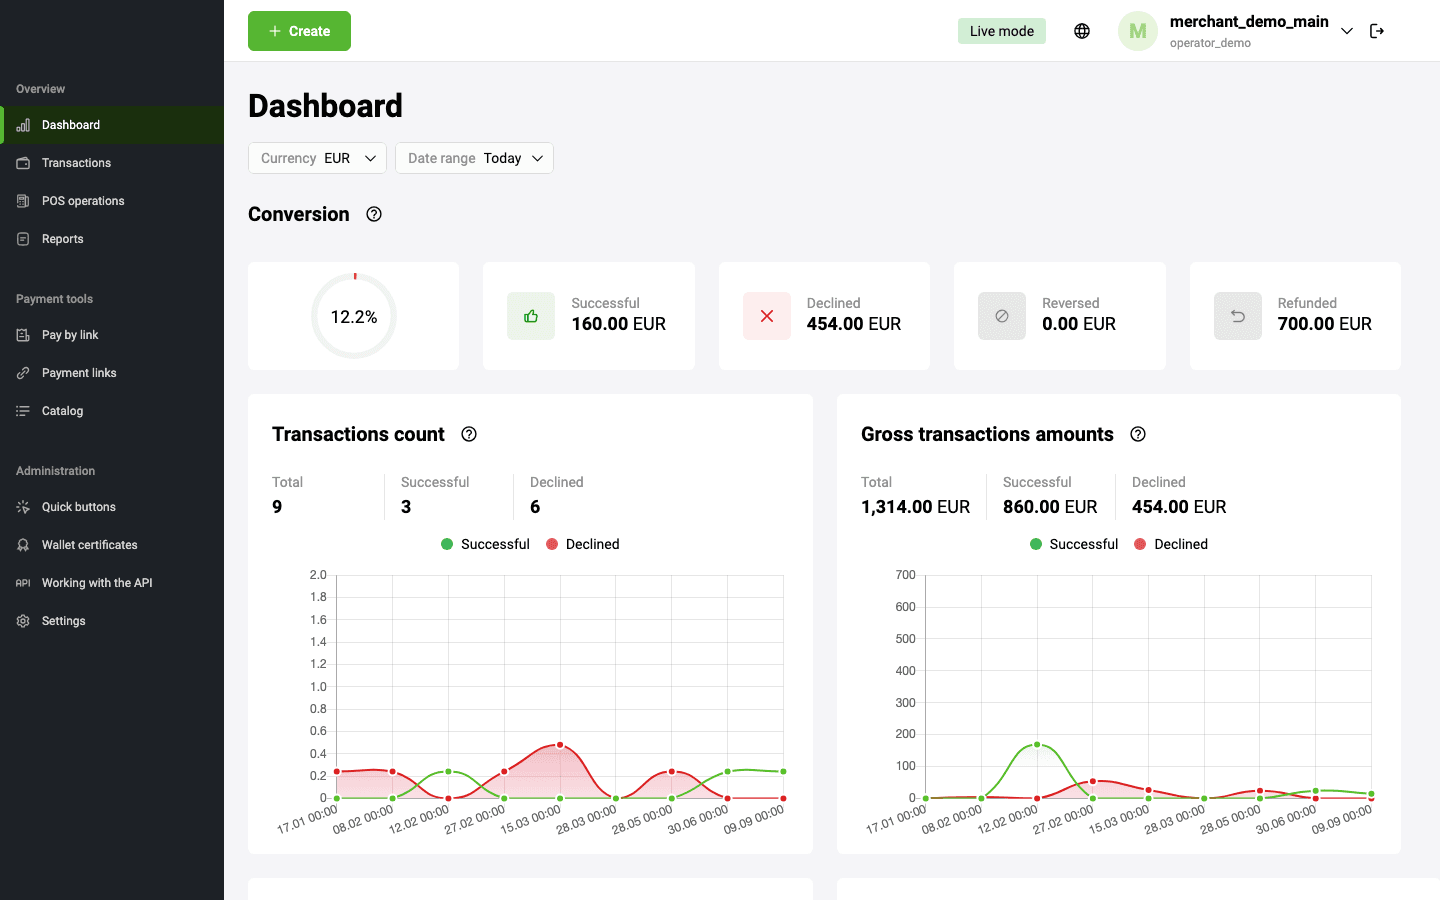Toggle Successful series in Gross amounts legend
The image size is (1440, 900).
[1074, 544]
